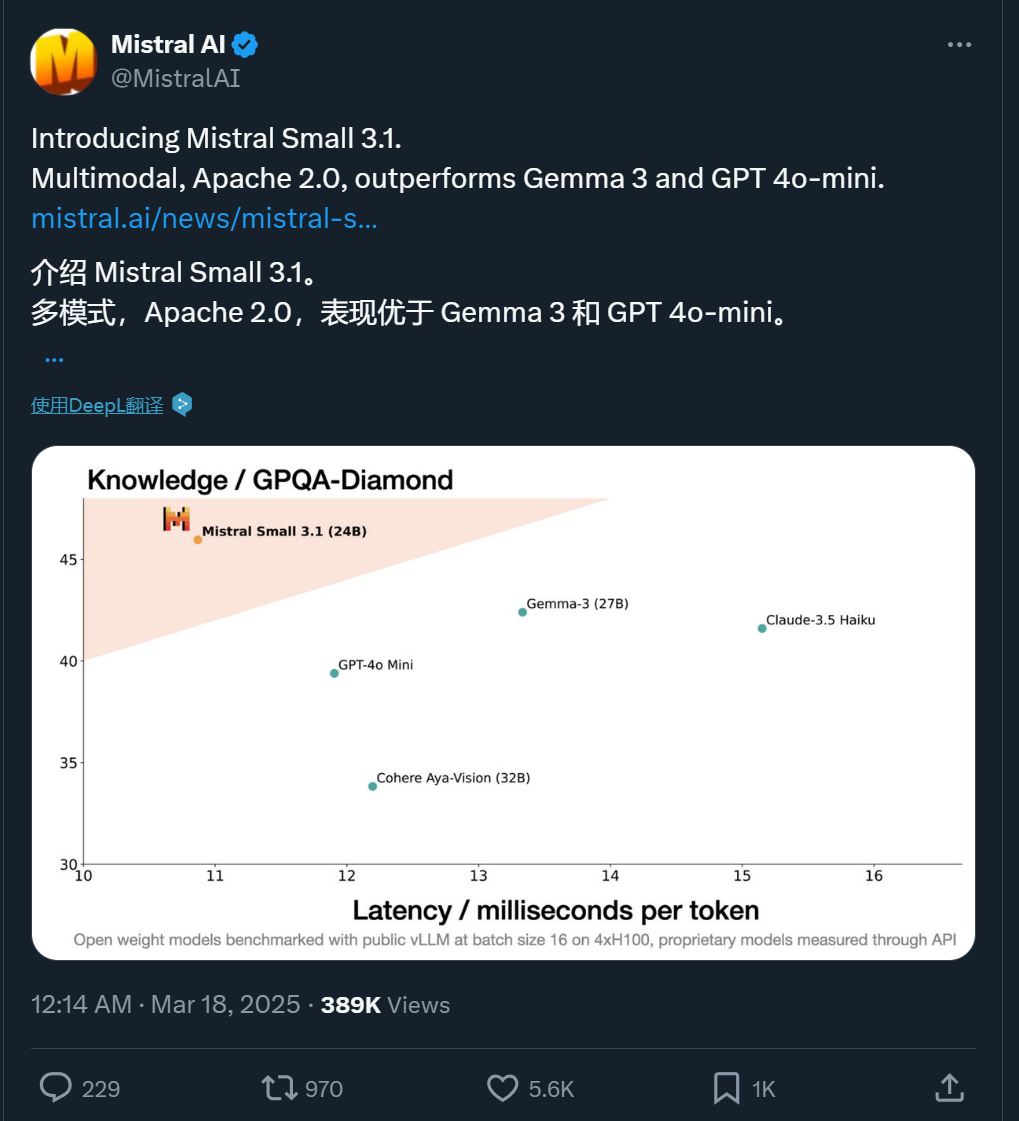
Task: Click the @MistralAI handle
Action: click(x=175, y=78)
